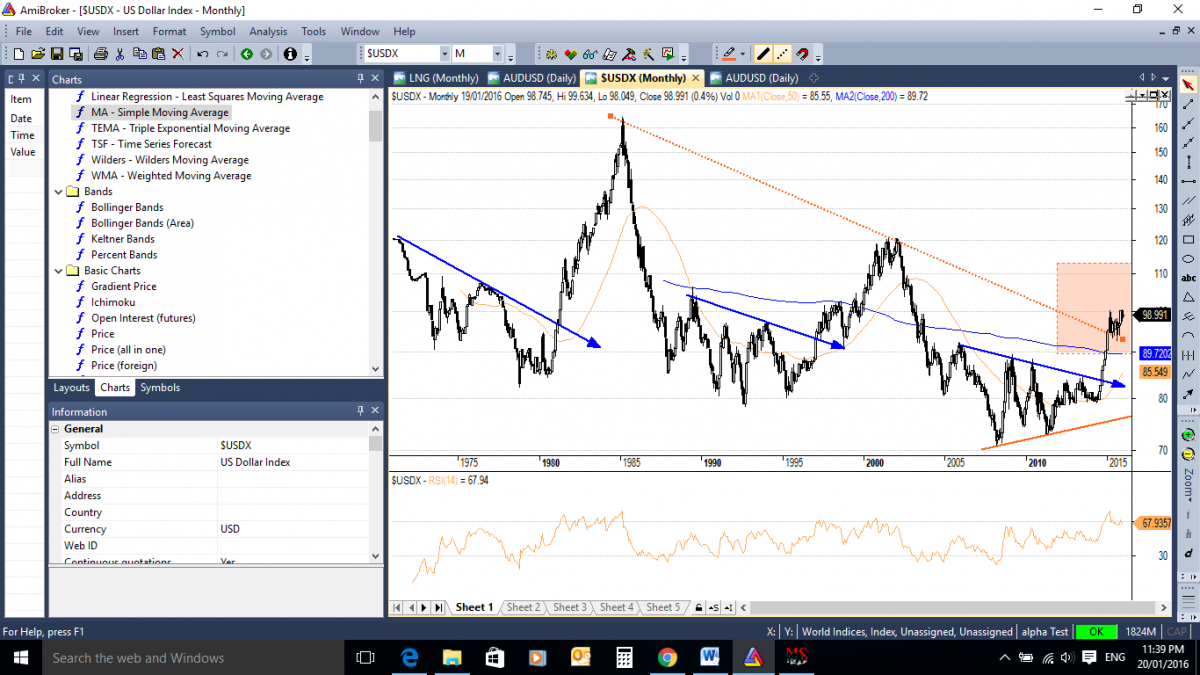Click the Cut scissors icon
Screen dimensions: 1200x675
[x=118, y=54]
